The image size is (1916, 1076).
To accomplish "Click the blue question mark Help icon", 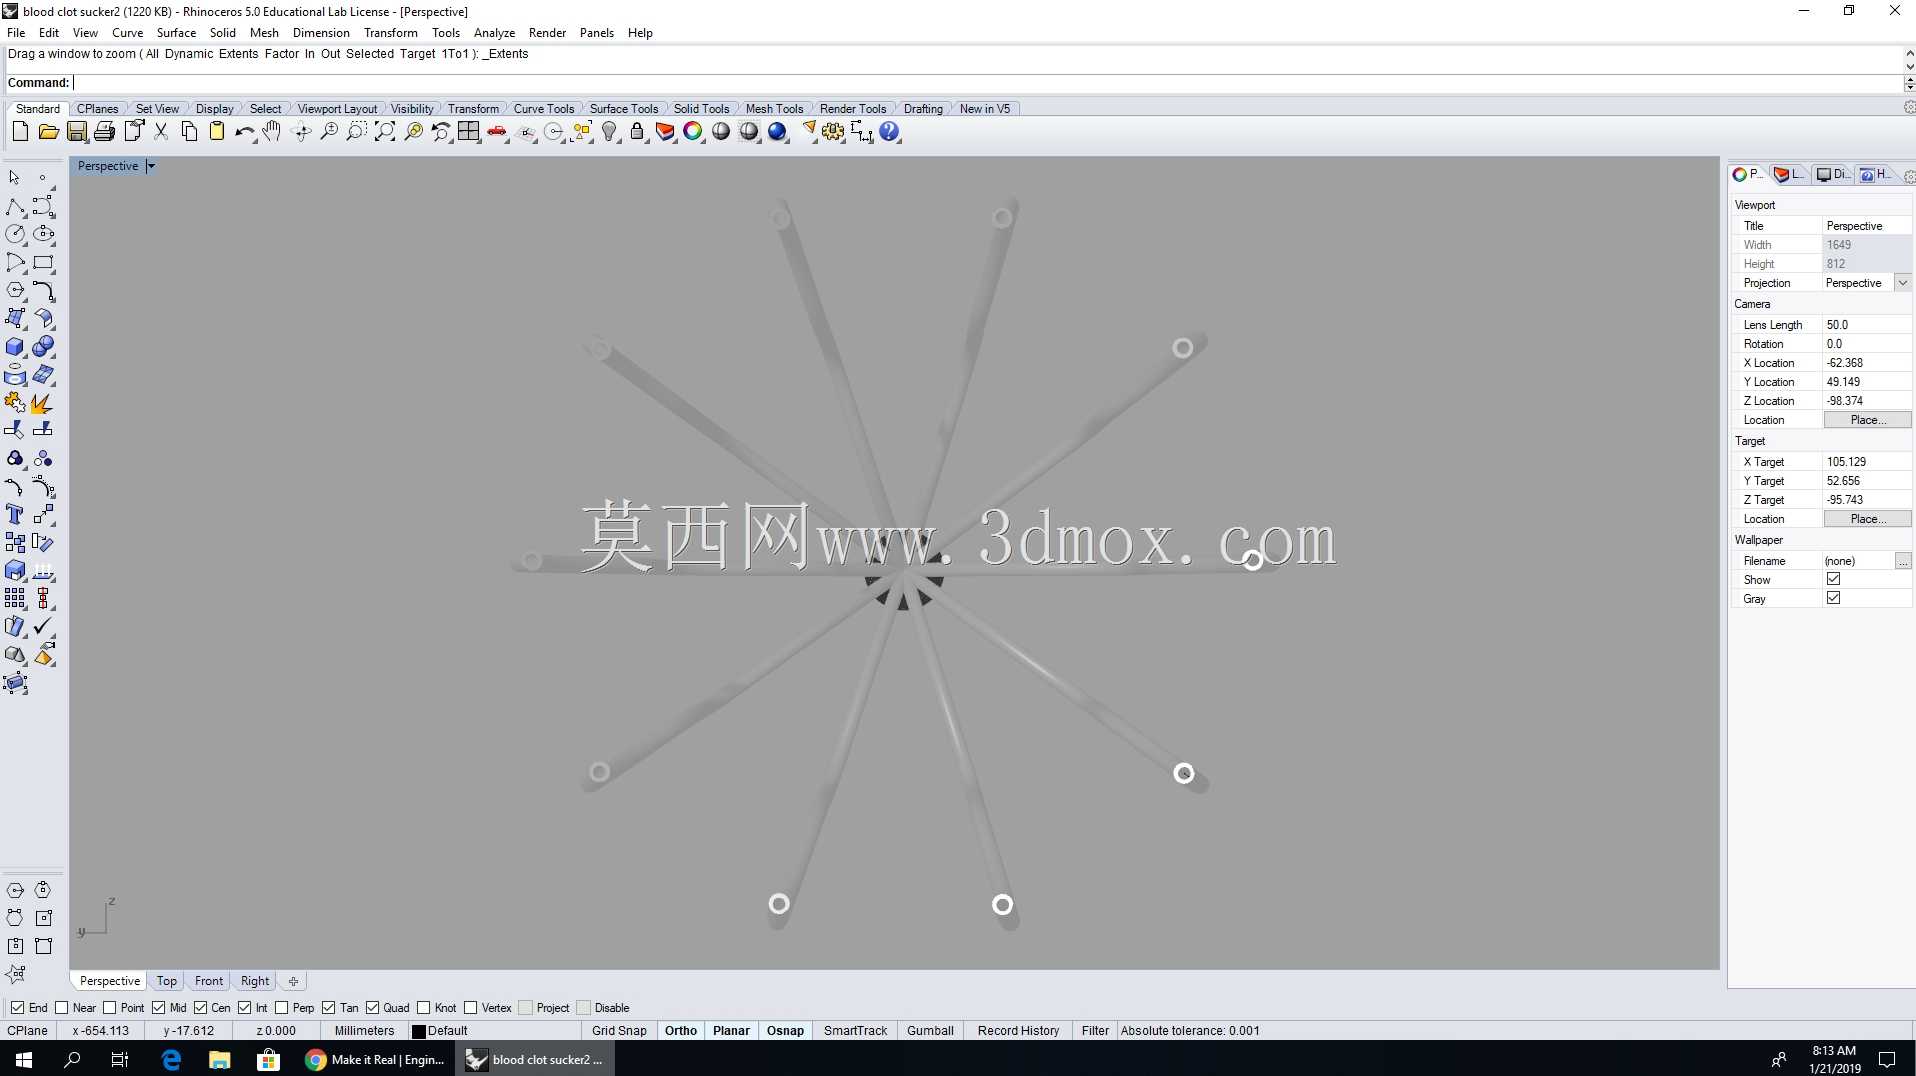I will point(889,132).
